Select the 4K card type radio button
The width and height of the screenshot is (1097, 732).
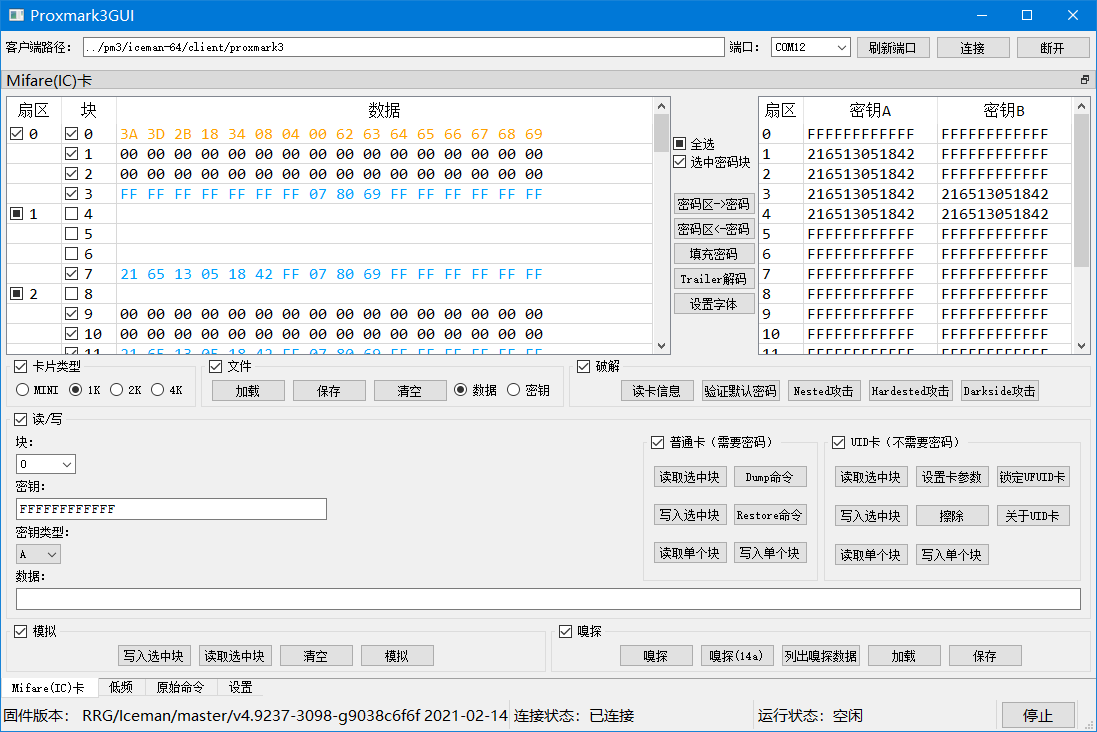click(x=158, y=390)
